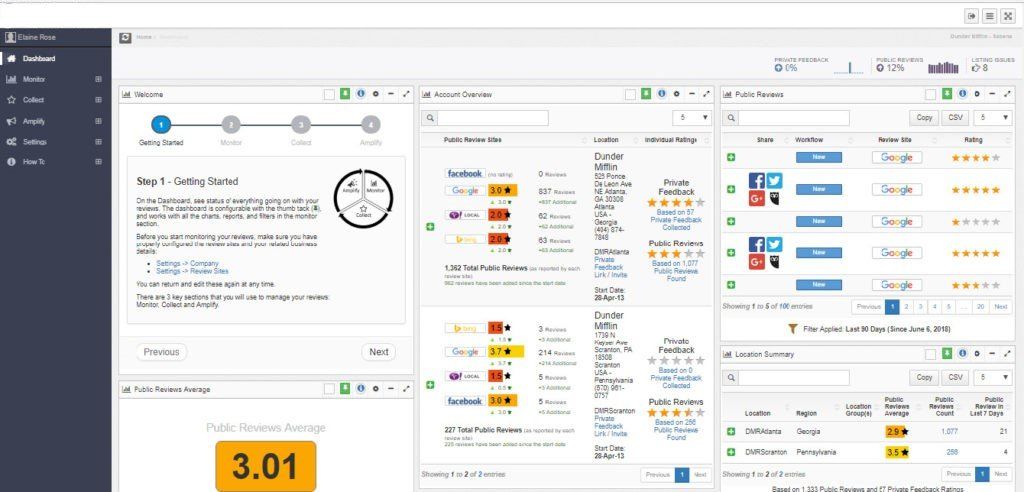Open the Settings -> Company link
The width and height of the screenshot is (1024, 492).
point(187,263)
